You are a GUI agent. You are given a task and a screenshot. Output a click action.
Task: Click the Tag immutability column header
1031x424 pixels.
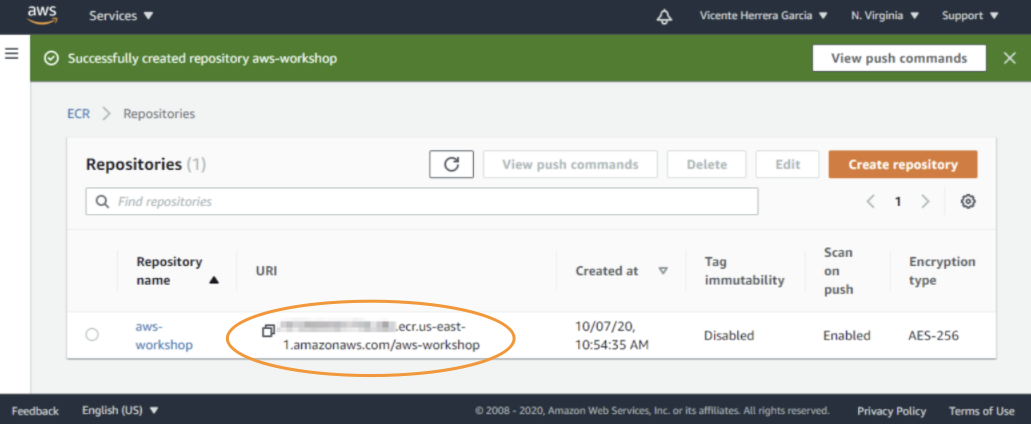[744, 271]
